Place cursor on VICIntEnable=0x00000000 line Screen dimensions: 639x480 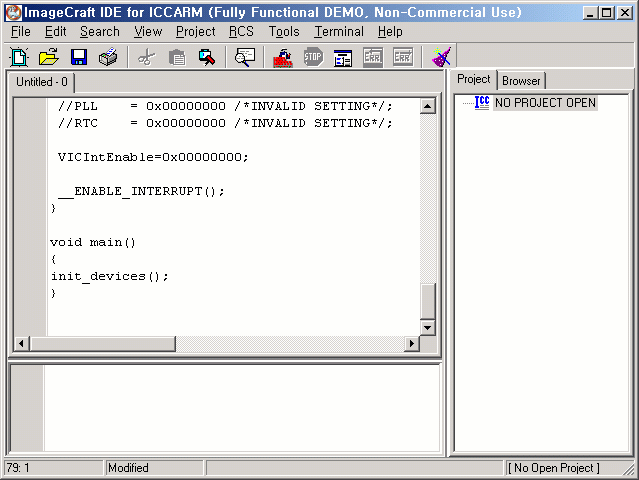click(x=153, y=157)
